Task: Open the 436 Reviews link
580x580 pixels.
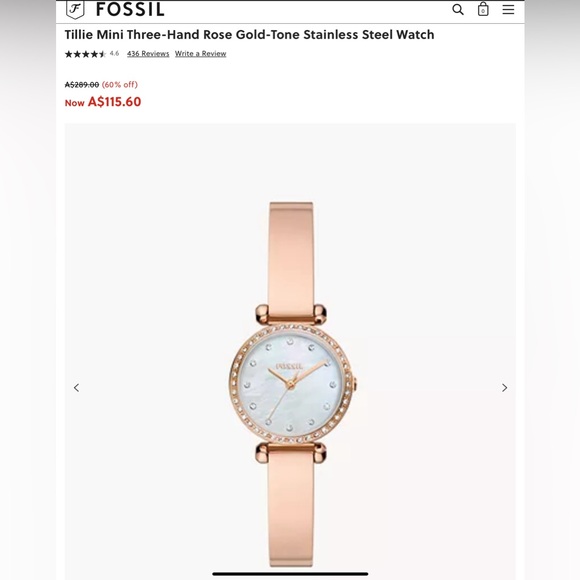Action: [x=148, y=54]
